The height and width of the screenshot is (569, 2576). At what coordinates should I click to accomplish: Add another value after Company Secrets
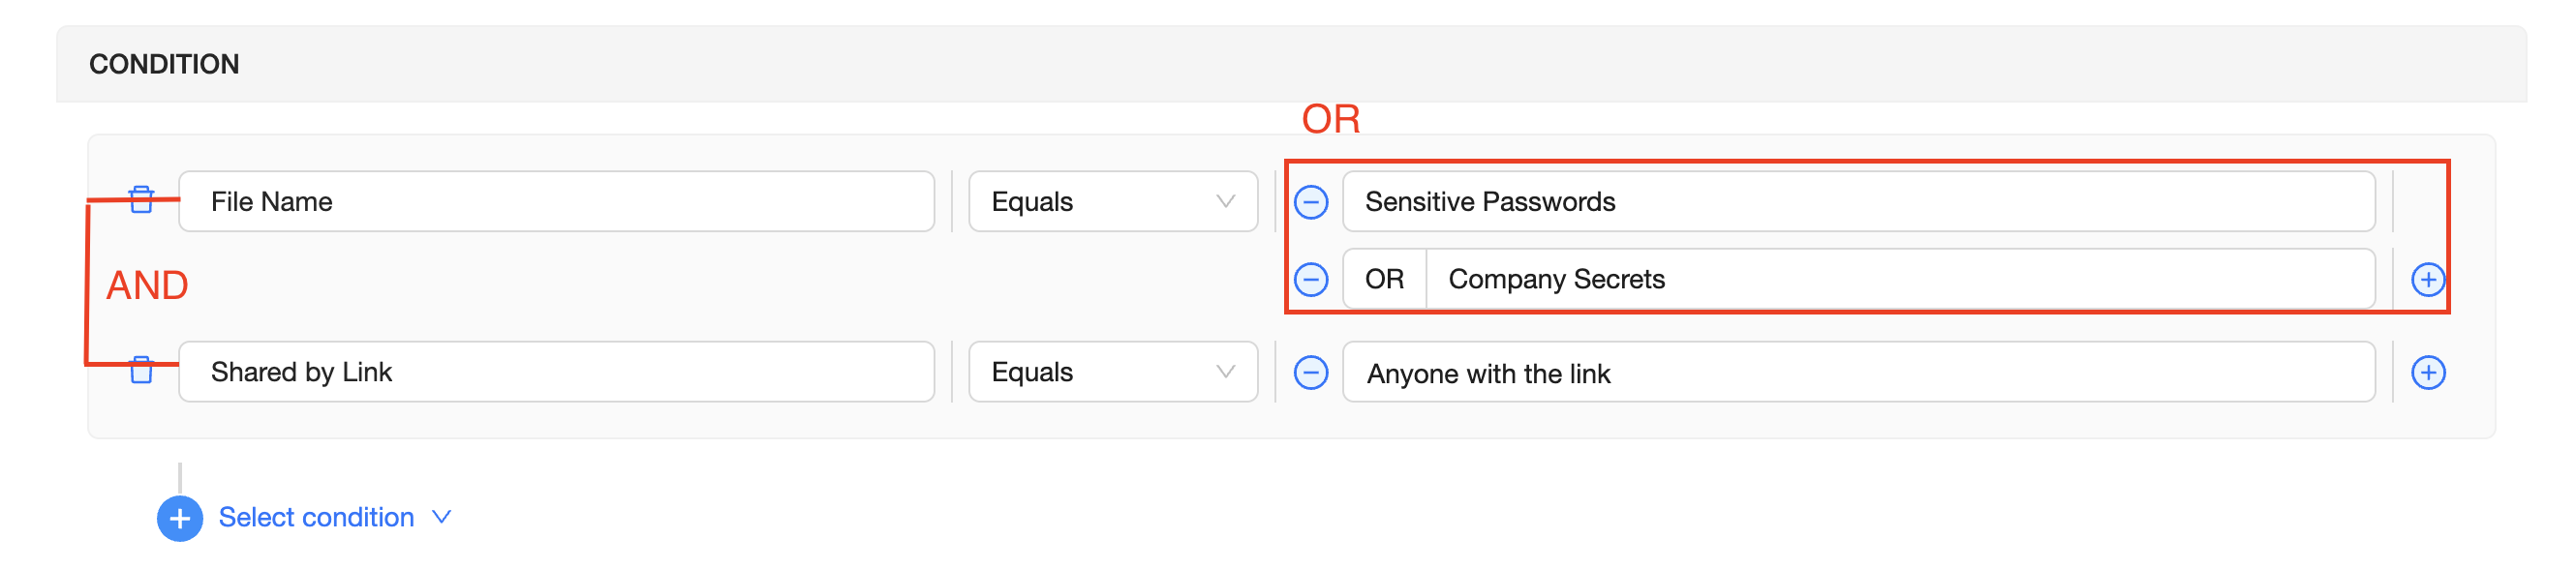[2427, 279]
